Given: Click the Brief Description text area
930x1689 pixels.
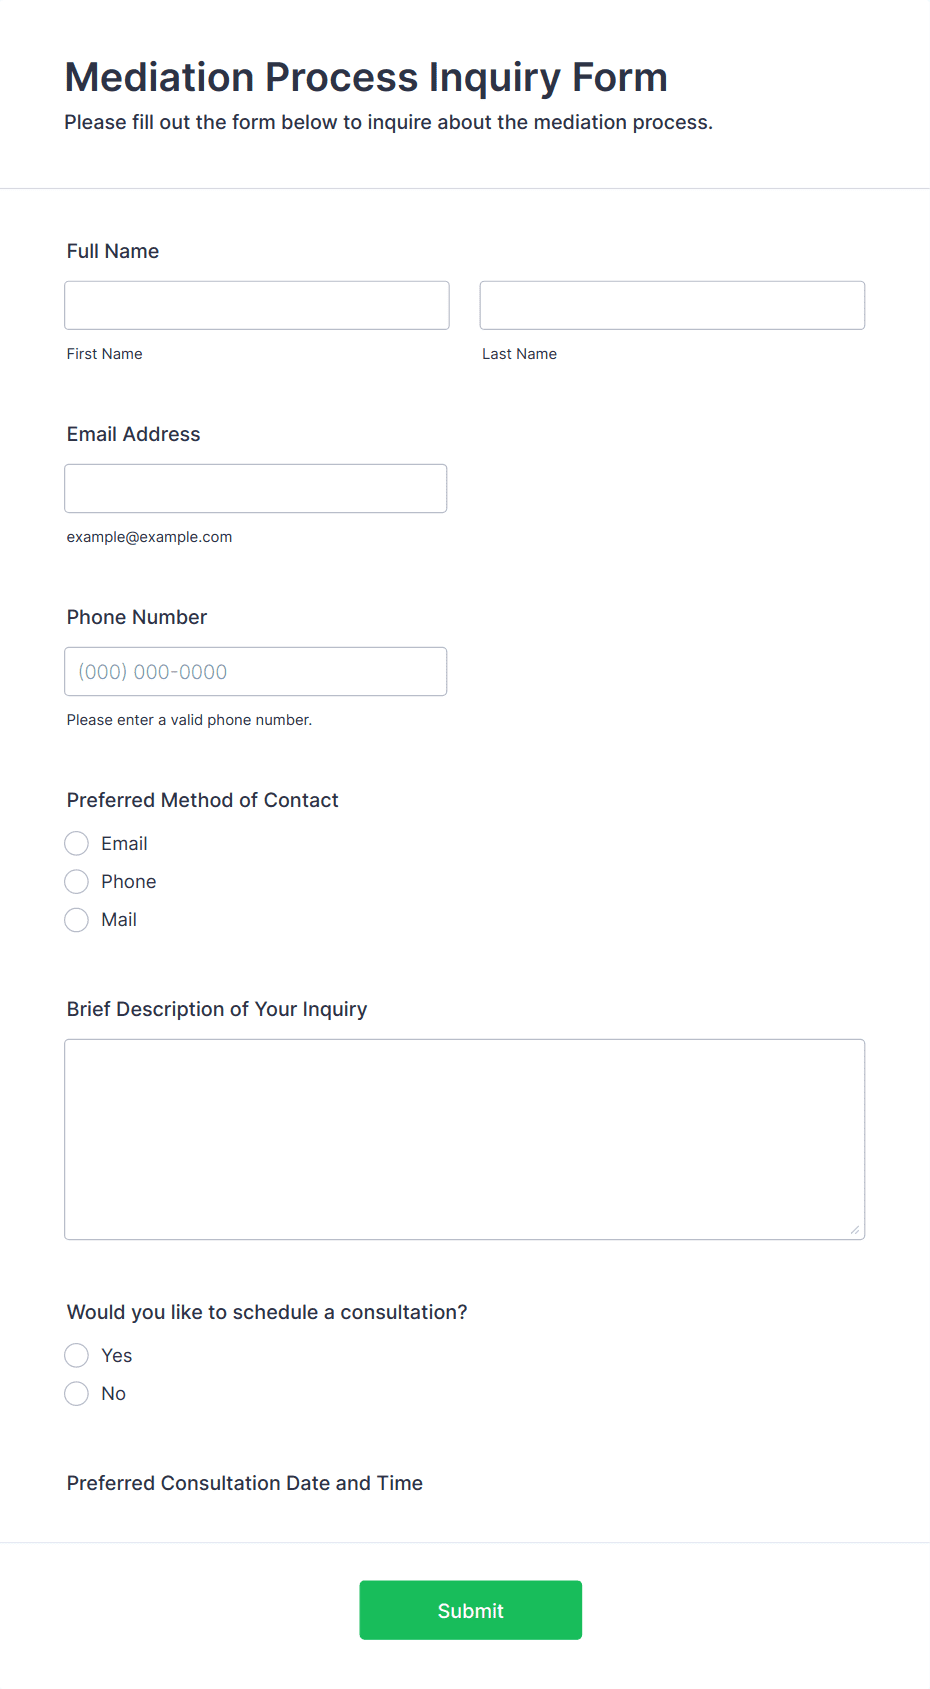Looking at the screenshot, I should [x=465, y=1139].
